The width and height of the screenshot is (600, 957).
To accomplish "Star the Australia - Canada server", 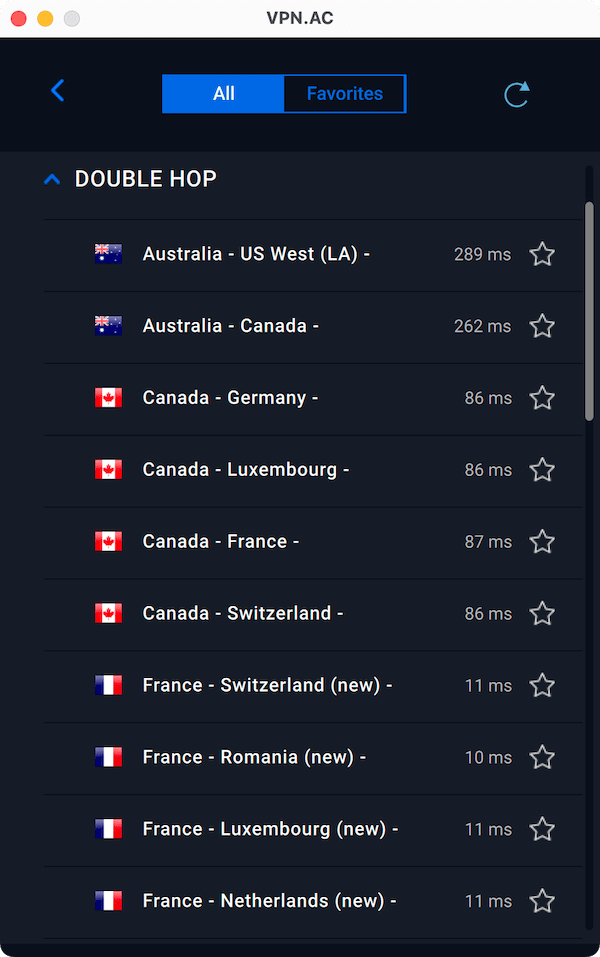I will tap(542, 326).
